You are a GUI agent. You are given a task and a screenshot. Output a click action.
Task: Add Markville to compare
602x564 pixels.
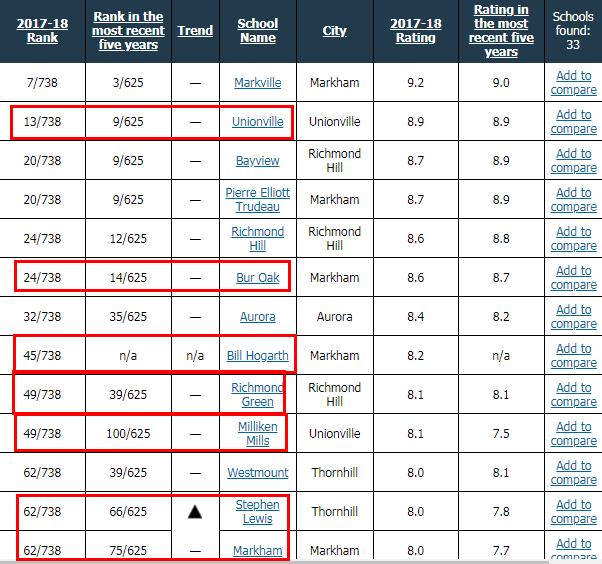tap(573, 83)
